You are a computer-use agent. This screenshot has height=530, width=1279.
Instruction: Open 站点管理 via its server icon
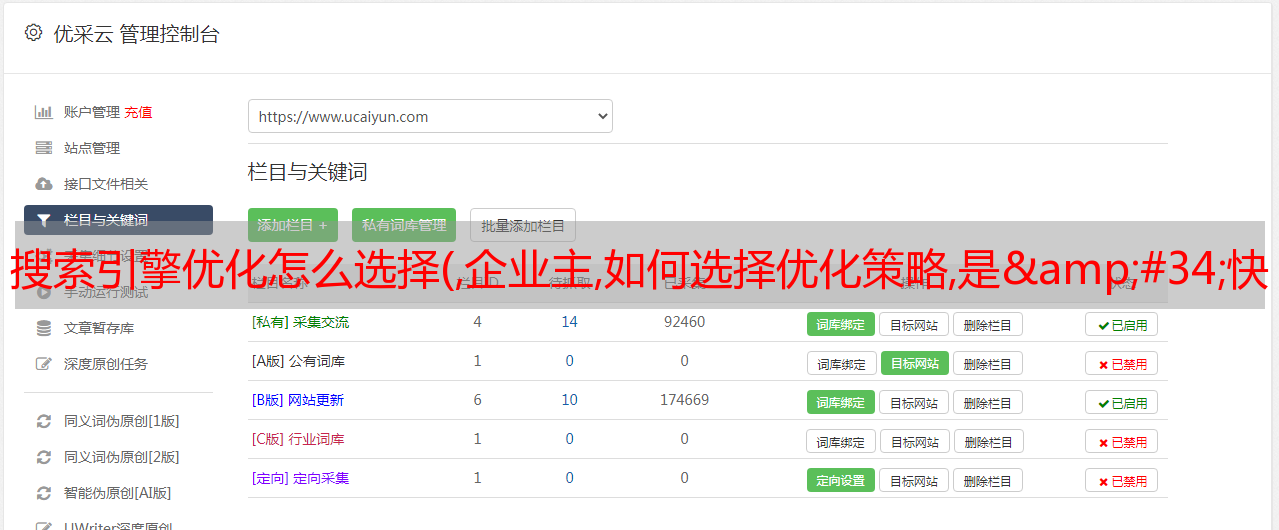(43, 148)
